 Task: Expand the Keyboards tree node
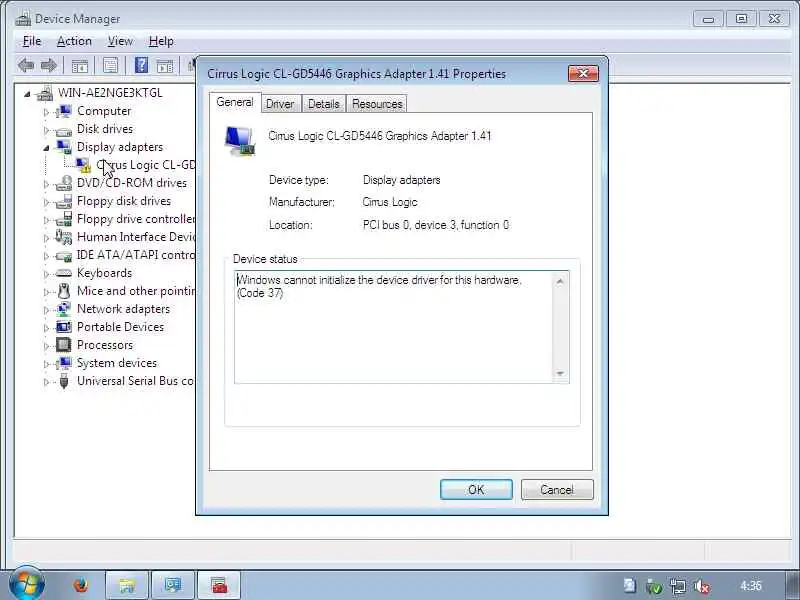46,274
